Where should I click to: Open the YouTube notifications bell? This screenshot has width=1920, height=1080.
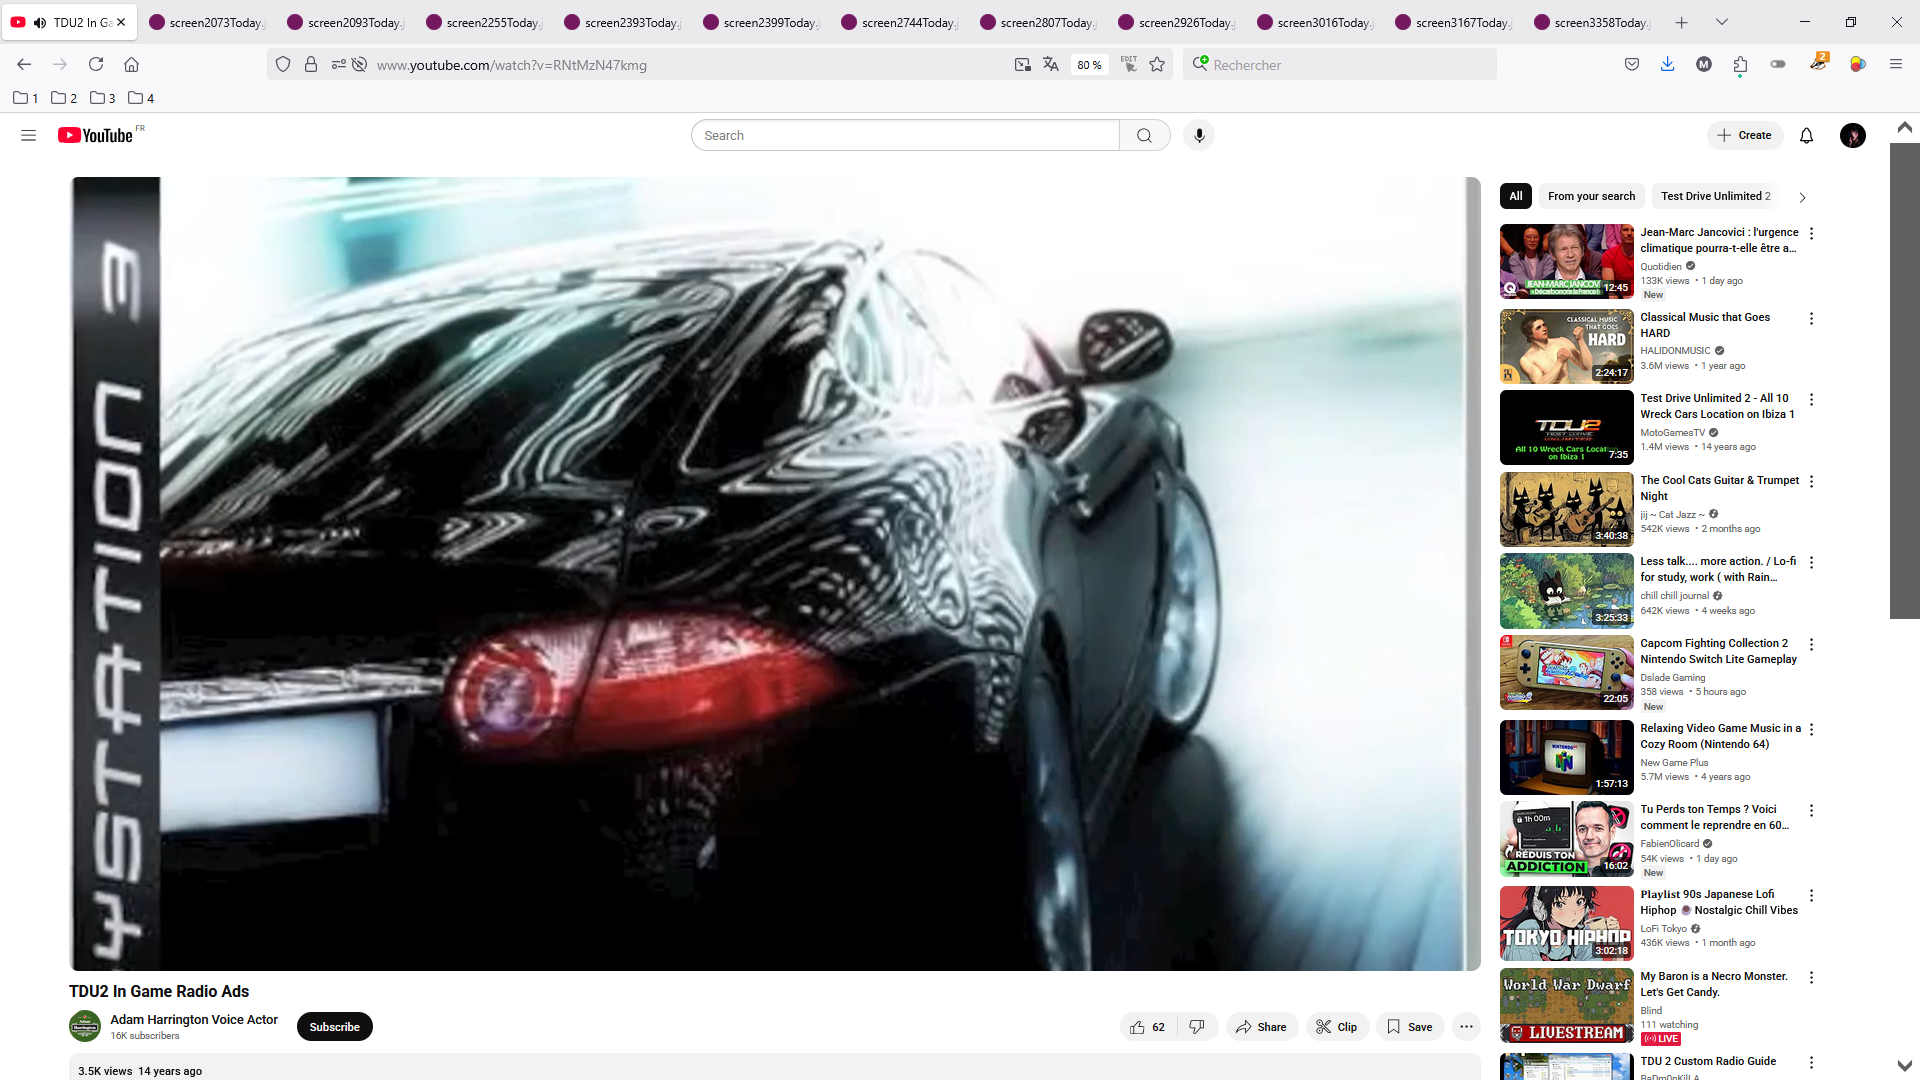[1806, 135]
